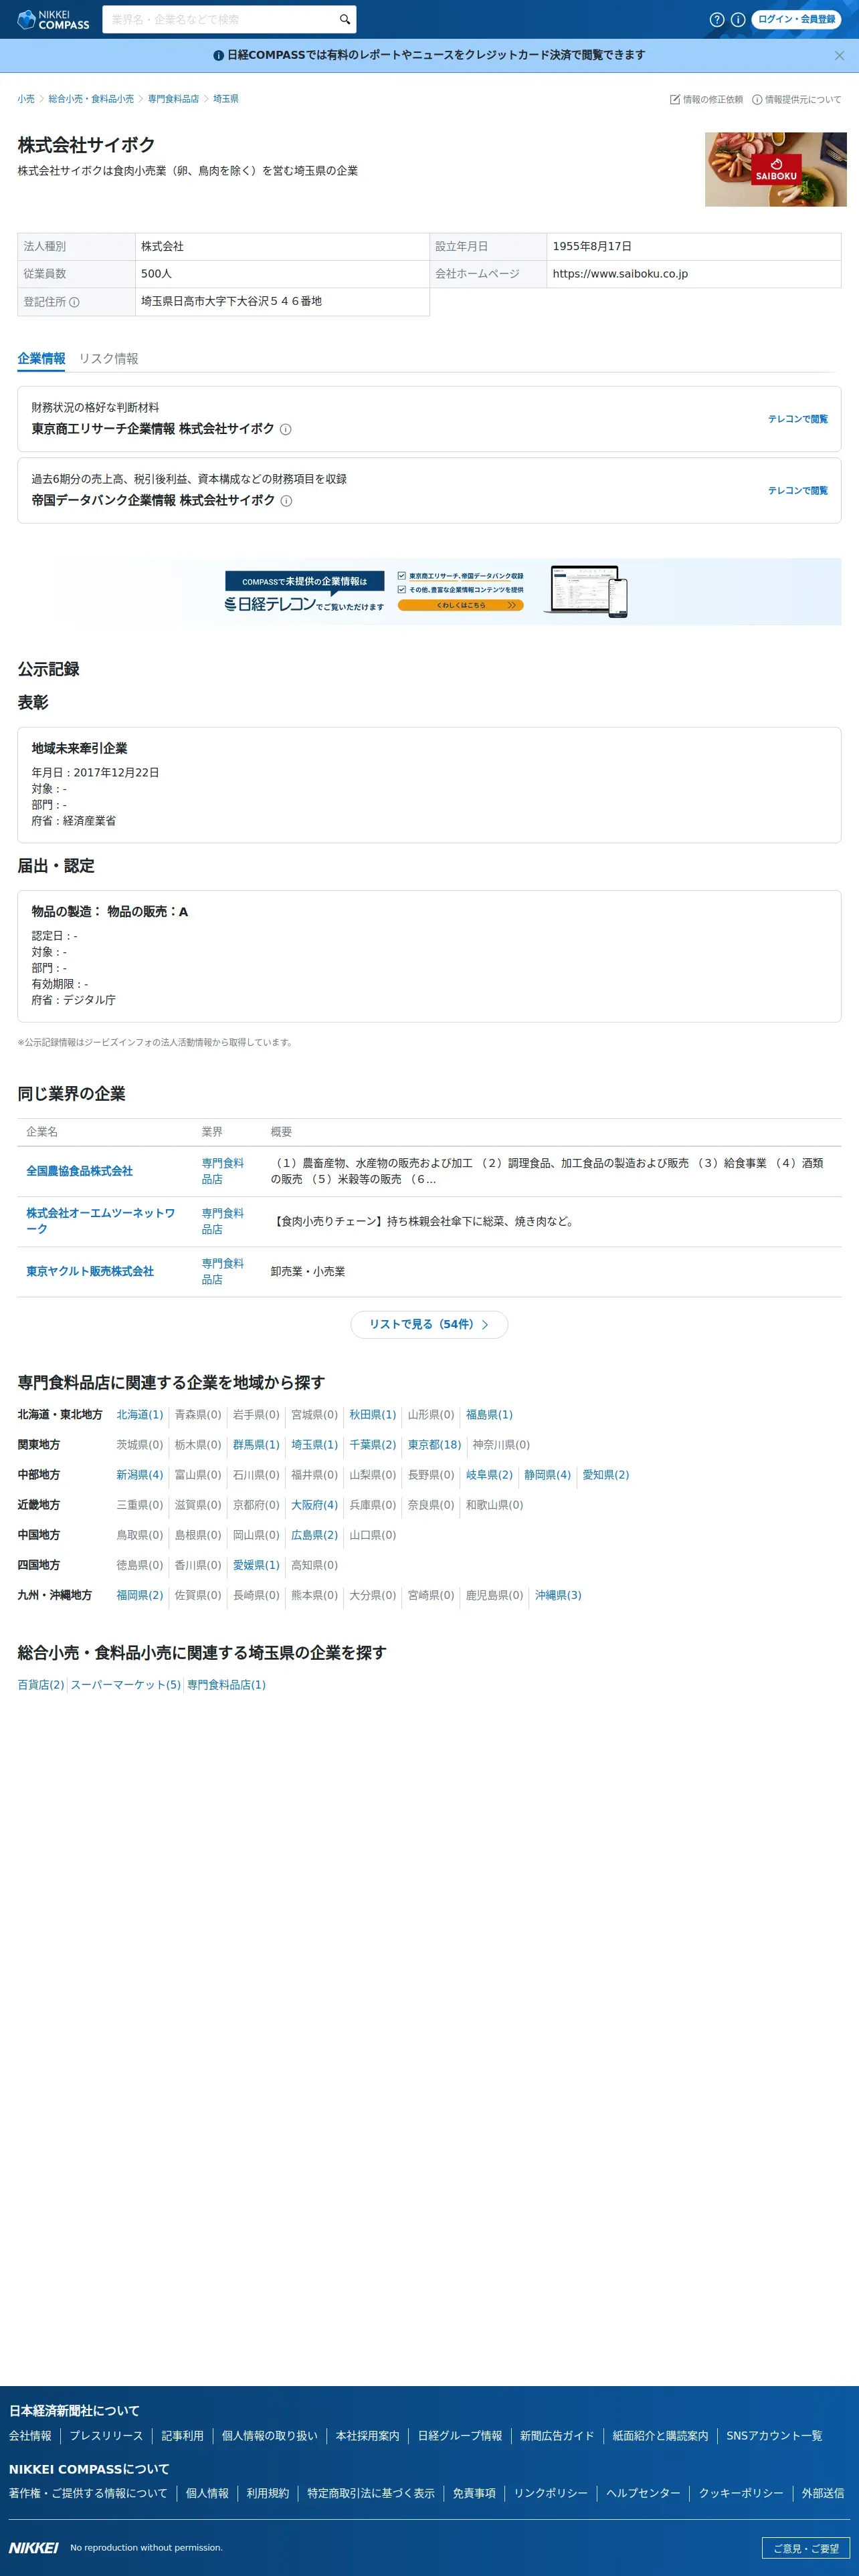Click テレコンで閲覧 for 東京商工リサーチ

pyautogui.click(x=797, y=419)
